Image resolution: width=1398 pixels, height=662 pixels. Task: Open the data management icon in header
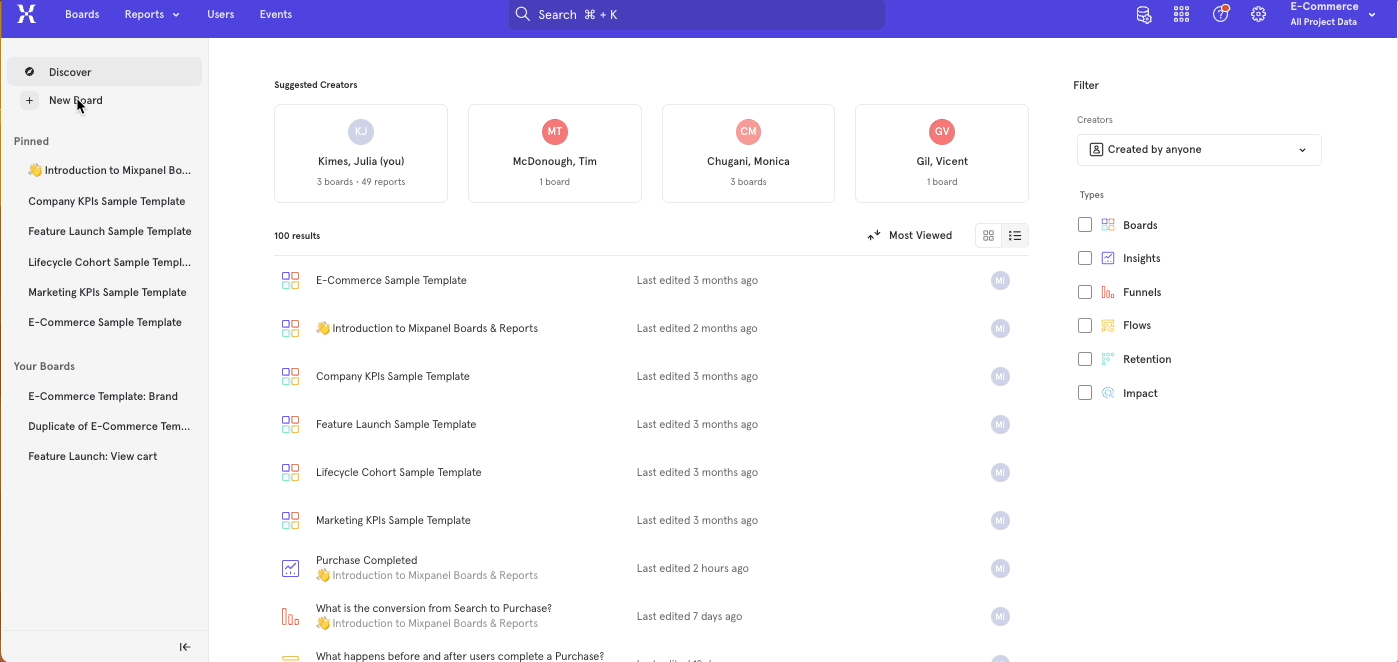tap(1144, 14)
